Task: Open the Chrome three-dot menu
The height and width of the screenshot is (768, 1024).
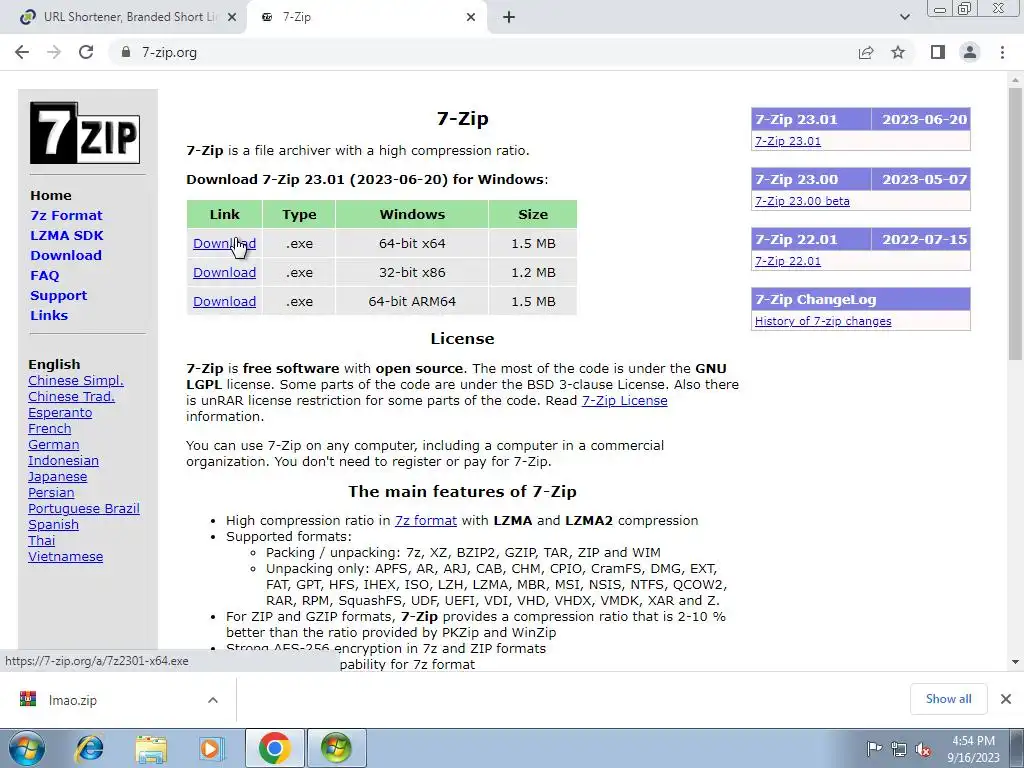Action: coord(1002,52)
